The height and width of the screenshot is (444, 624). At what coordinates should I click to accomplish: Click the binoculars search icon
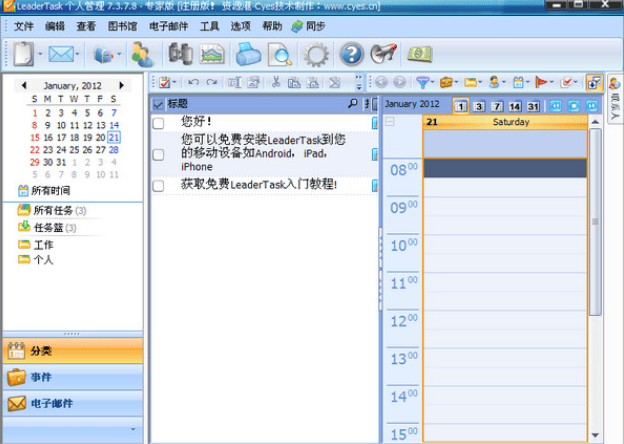click(180, 54)
